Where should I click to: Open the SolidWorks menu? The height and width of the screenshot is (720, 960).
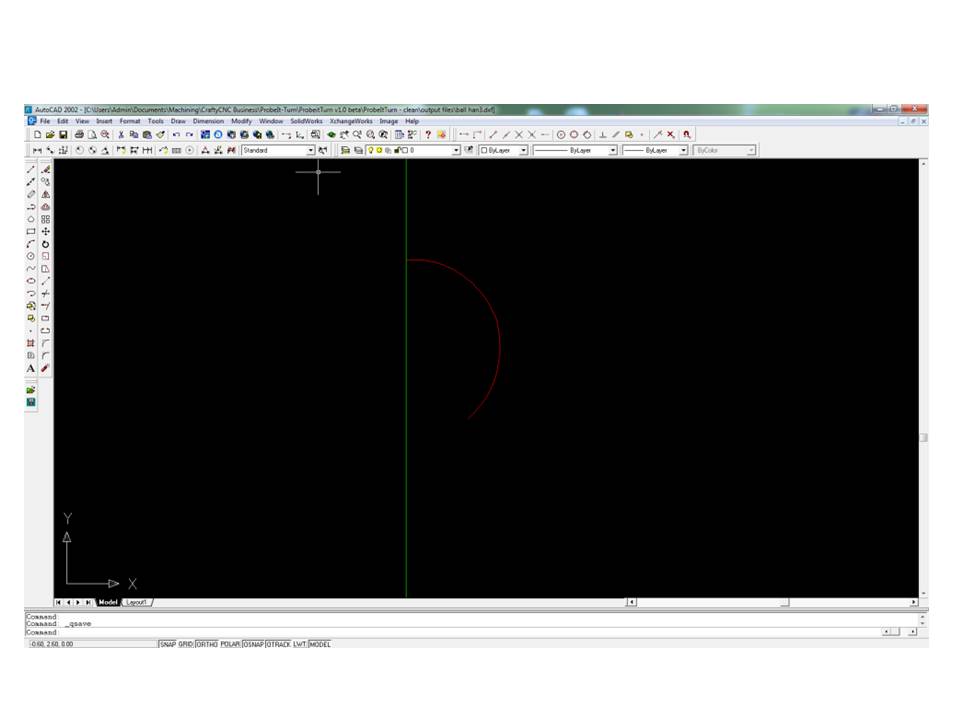pos(306,121)
